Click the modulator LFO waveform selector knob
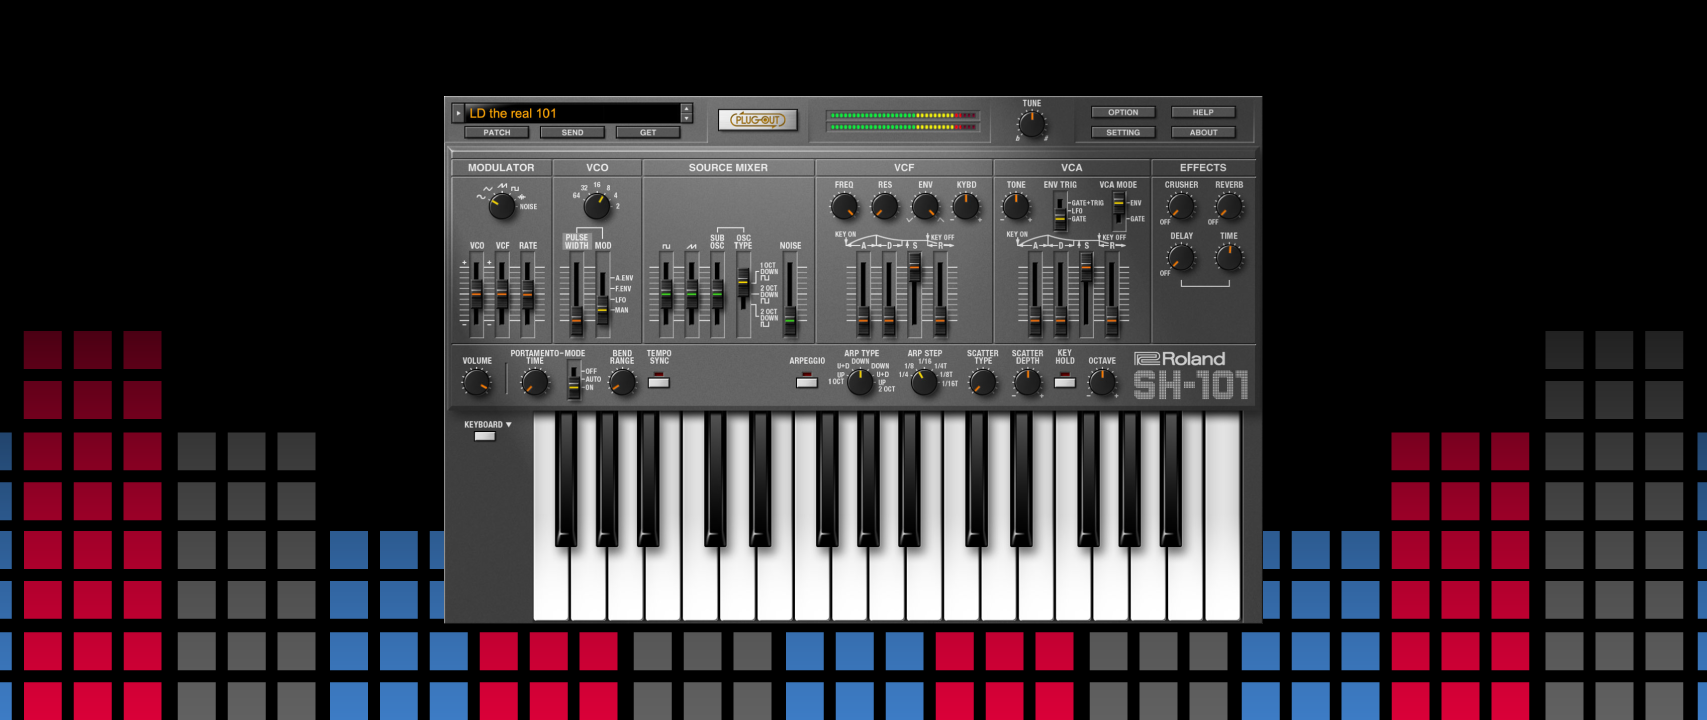 (x=501, y=205)
